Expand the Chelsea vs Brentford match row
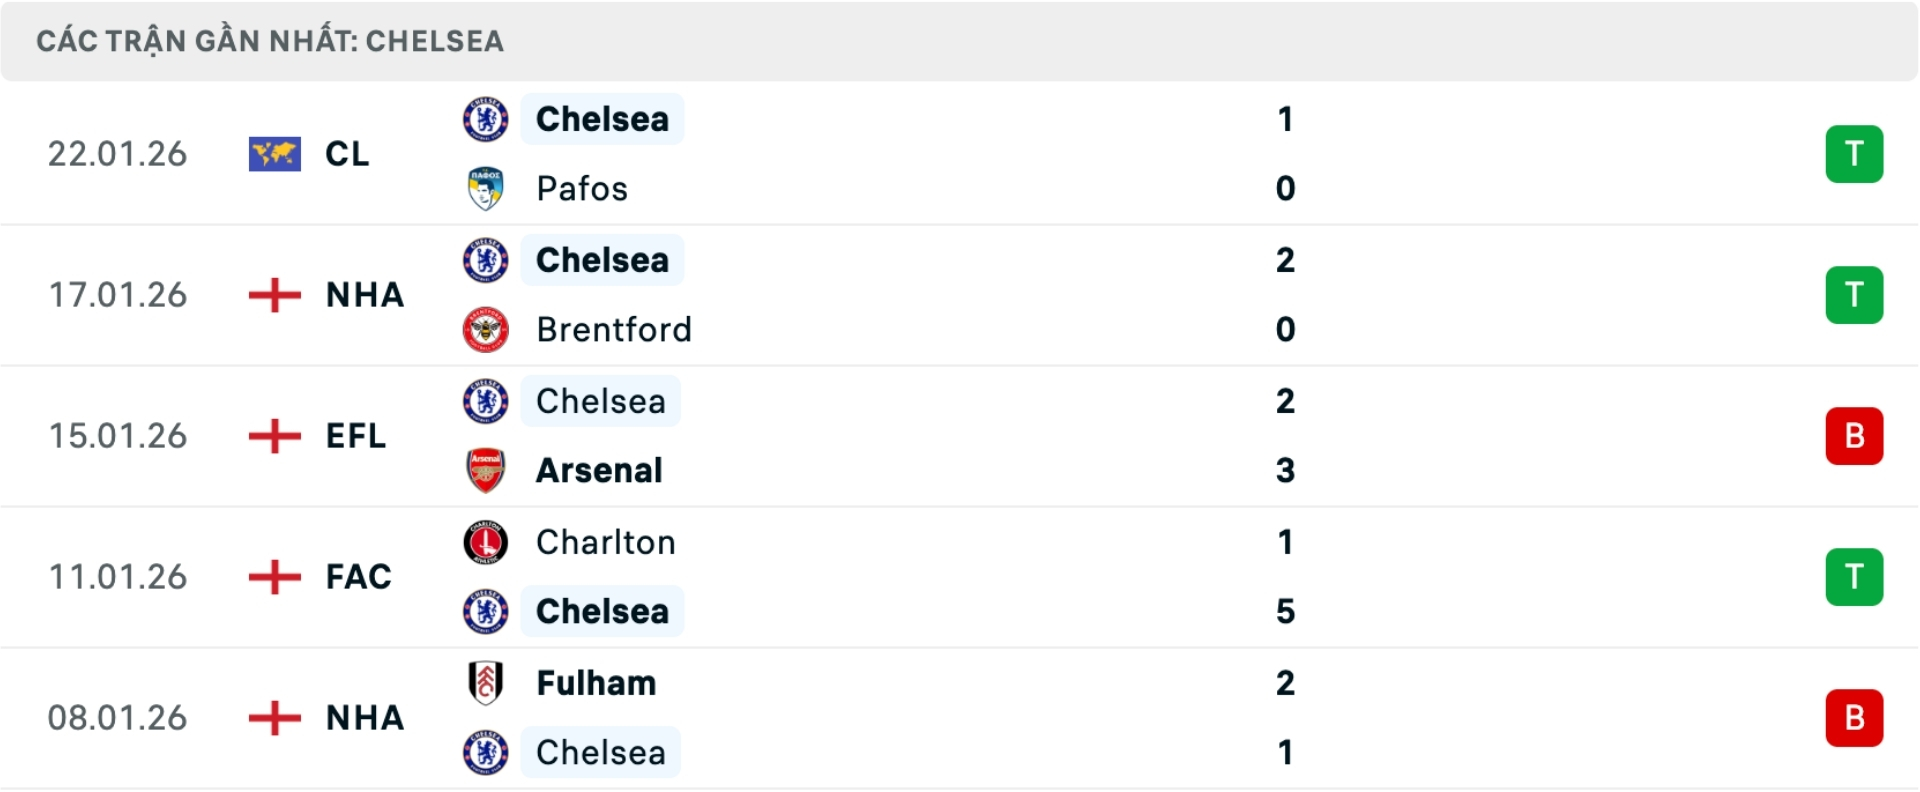The height and width of the screenshot is (792, 1920). click(960, 295)
